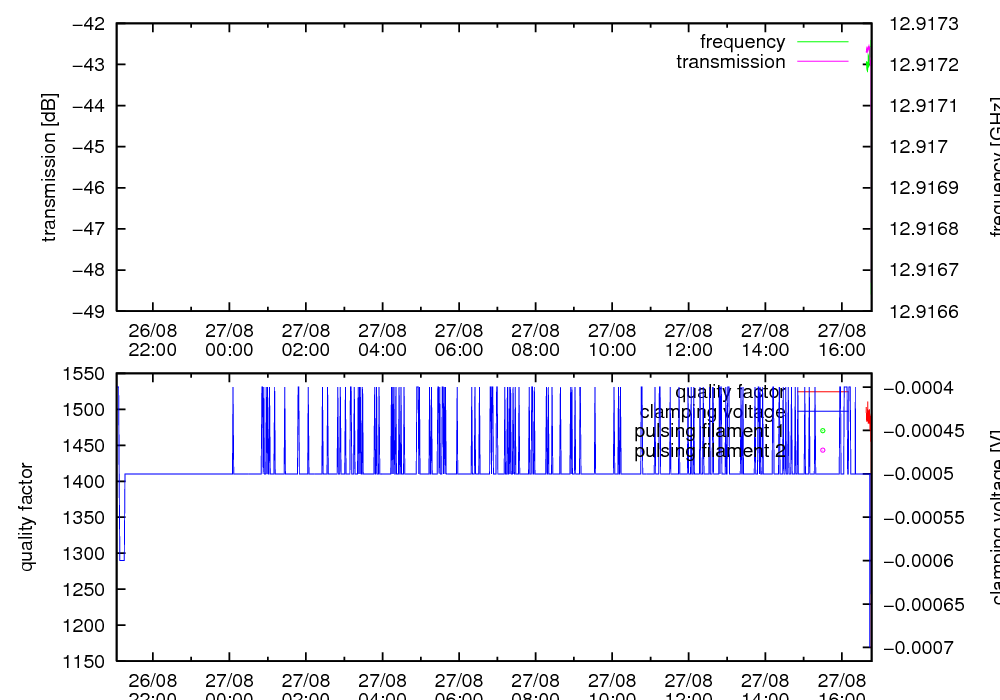Viewport: 1000px width, 700px height.
Task: Select the green frequency legend line sample
Action: coord(822,42)
